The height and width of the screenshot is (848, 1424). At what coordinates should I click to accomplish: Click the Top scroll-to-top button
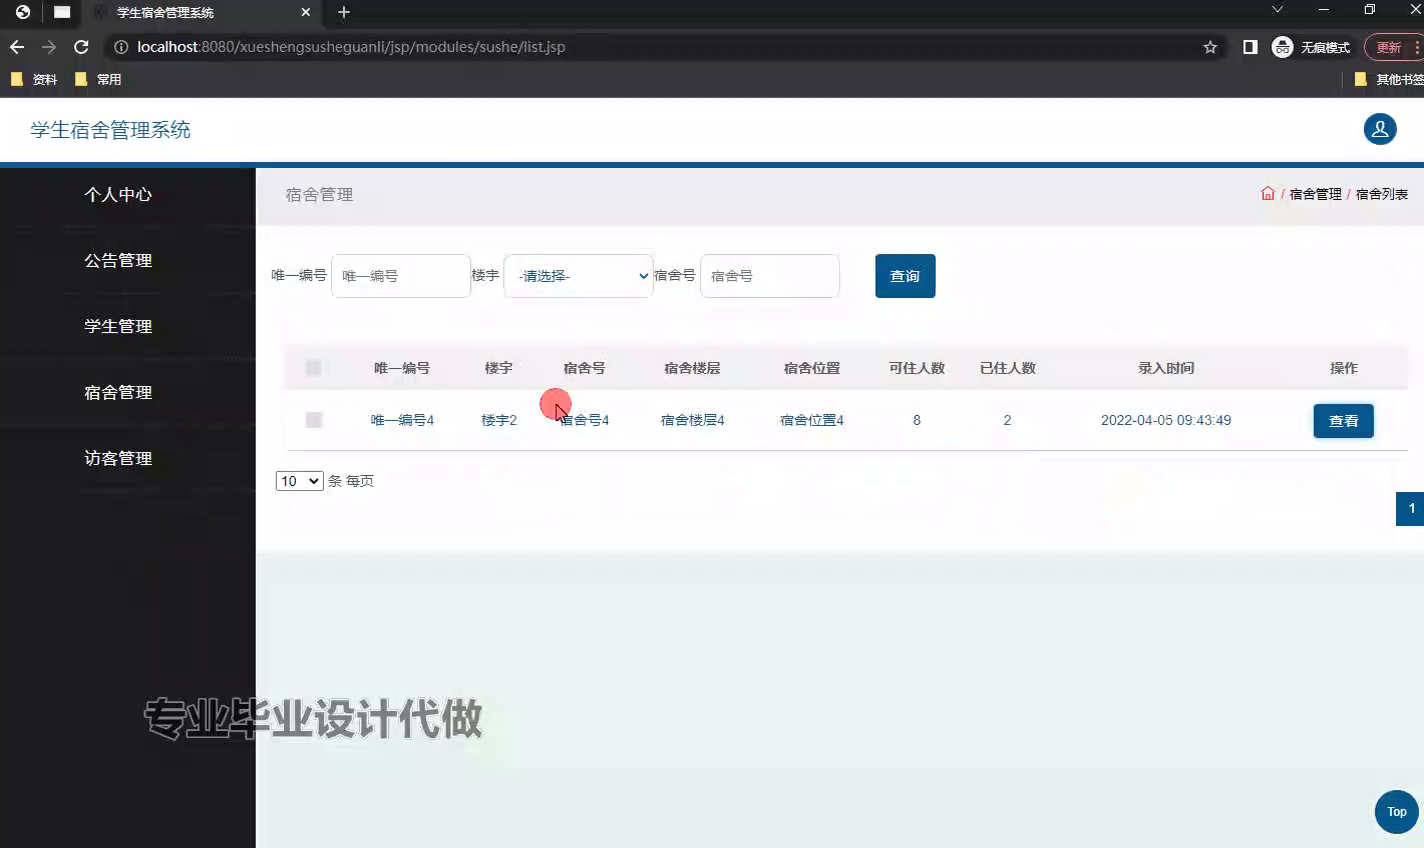(x=1397, y=812)
